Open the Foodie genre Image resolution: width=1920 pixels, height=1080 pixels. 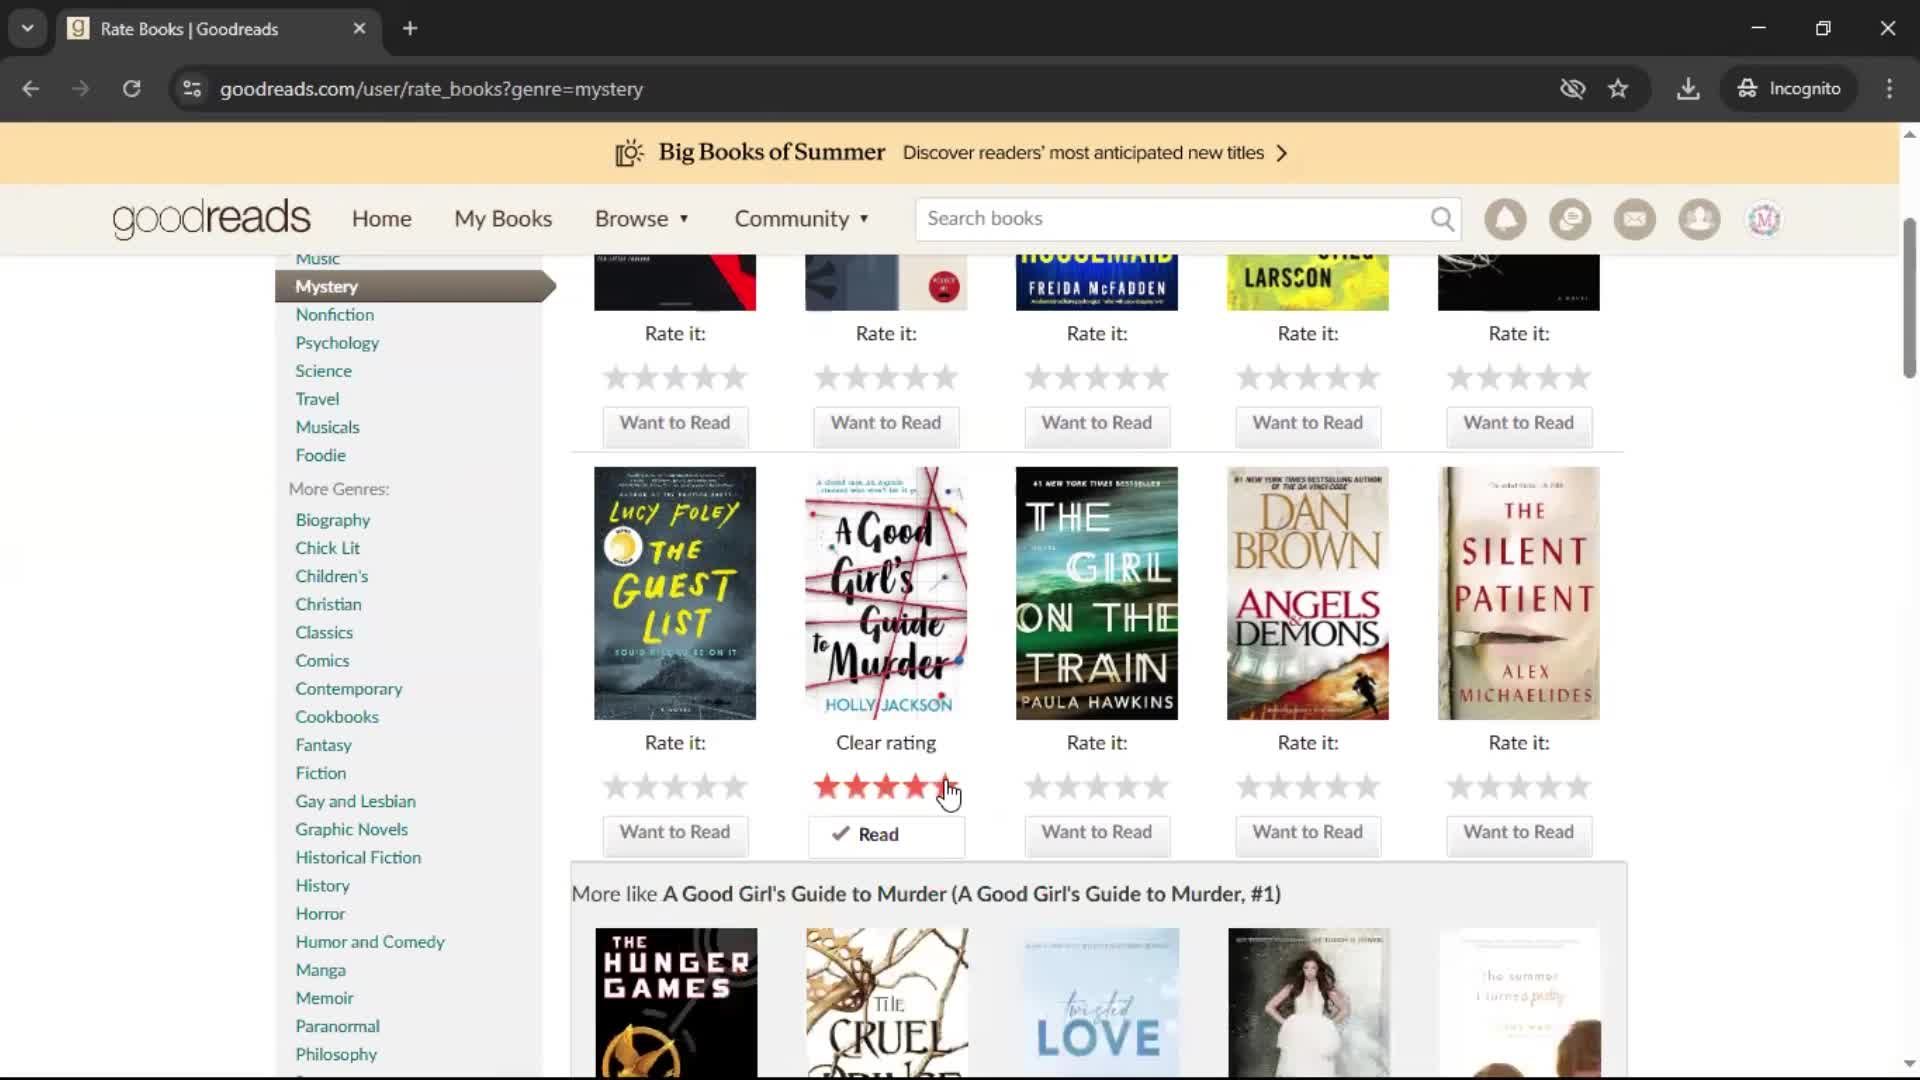pyautogui.click(x=320, y=454)
